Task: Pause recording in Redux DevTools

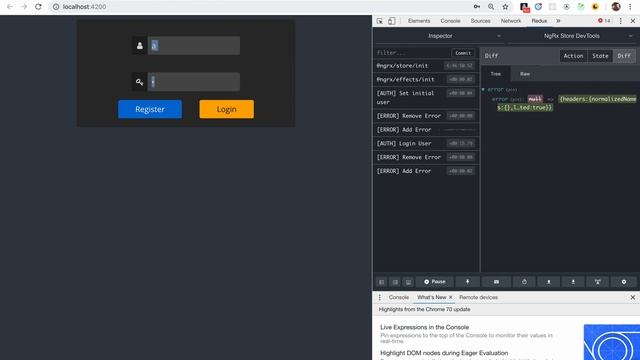Action: (x=435, y=282)
